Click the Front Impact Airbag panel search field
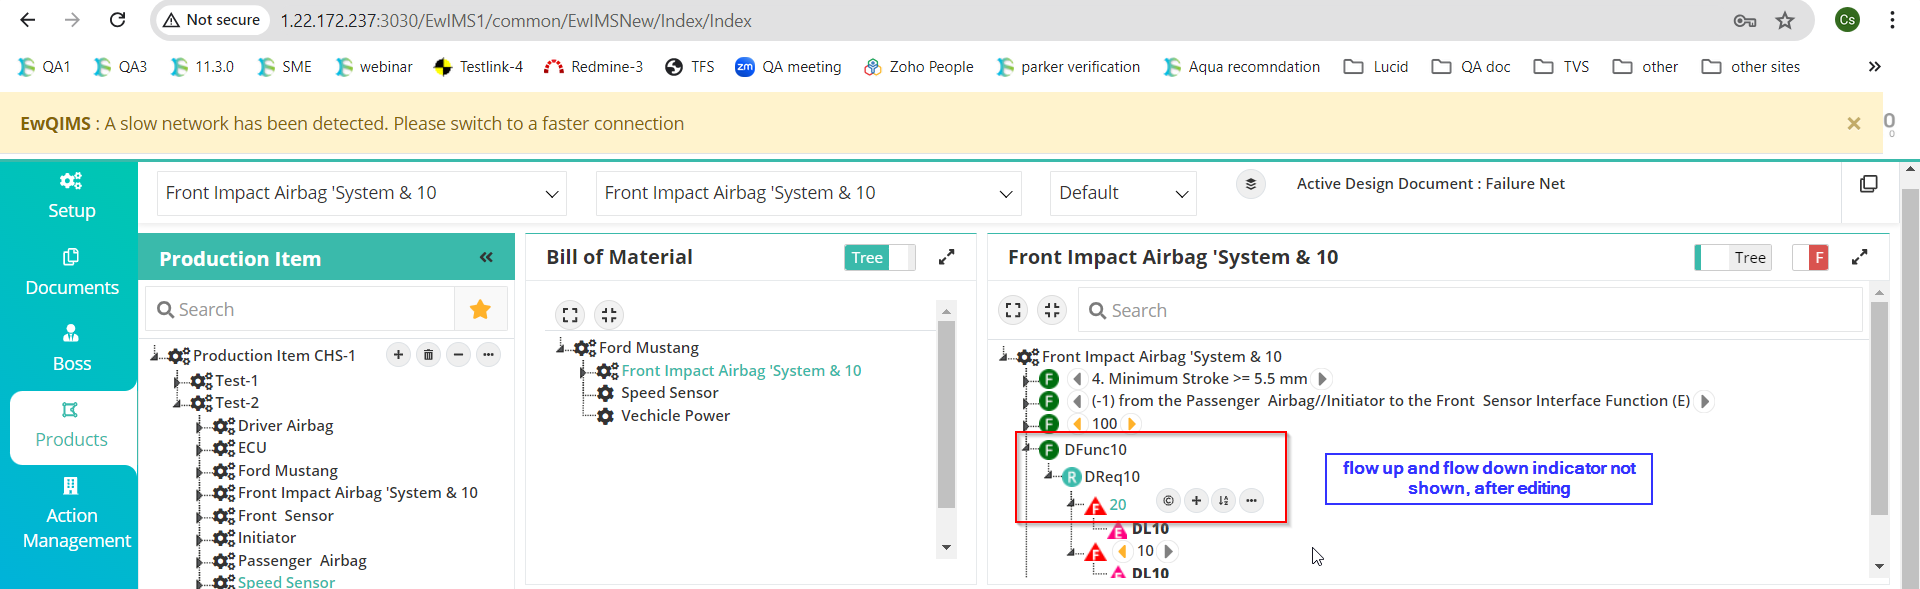 click(1470, 310)
